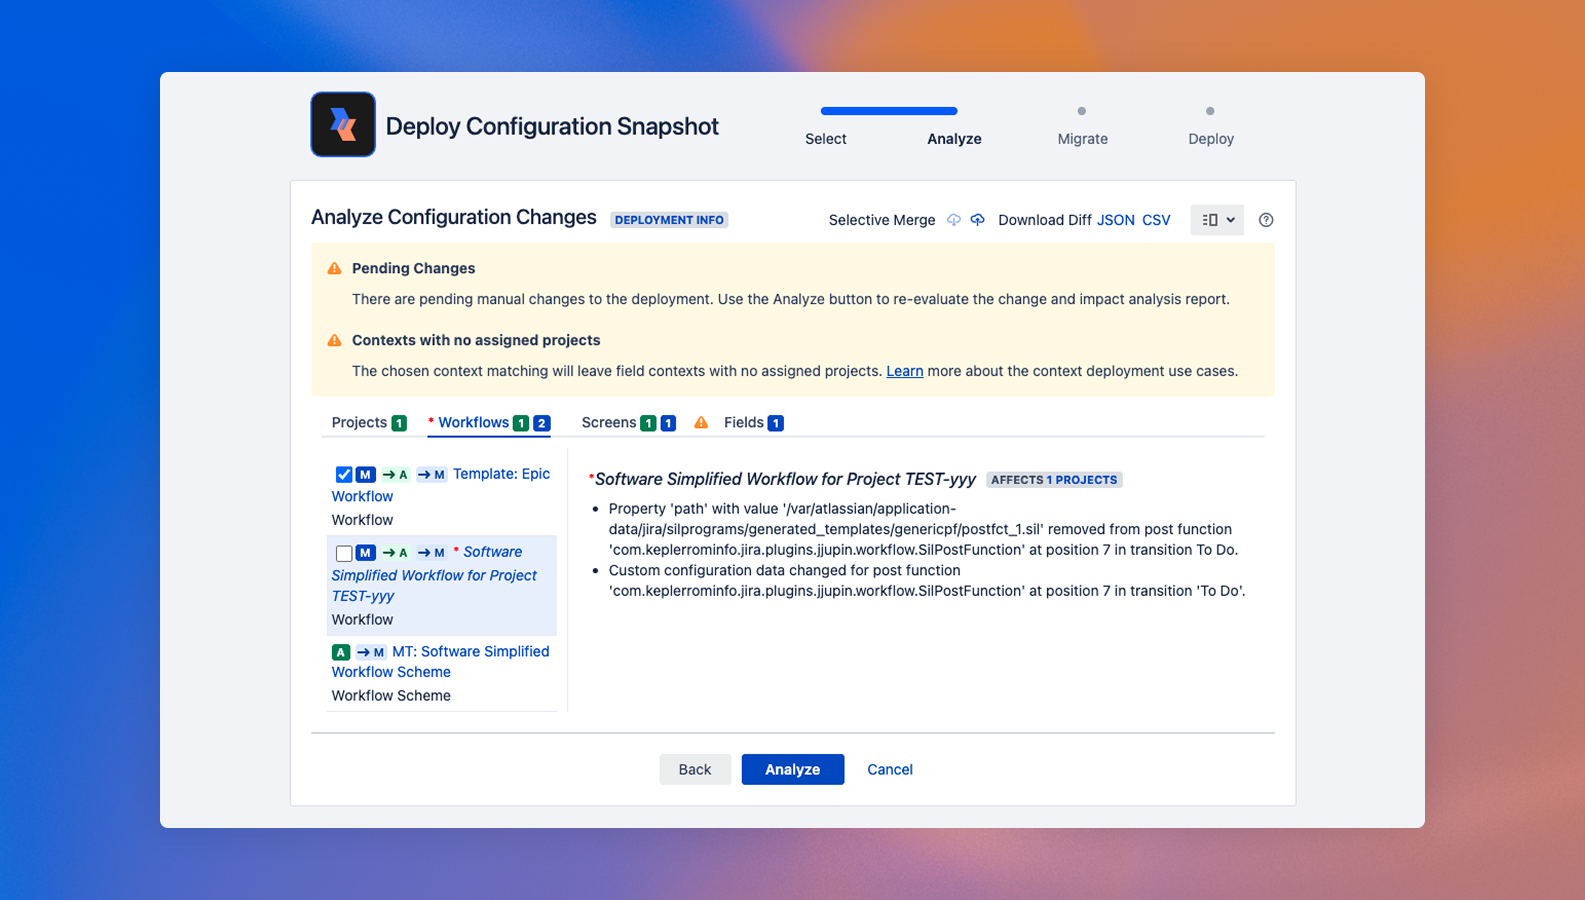Click the orange warning icon before Fields tab
The width and height of the screenshot is (1585, 900).
point(701,423)
